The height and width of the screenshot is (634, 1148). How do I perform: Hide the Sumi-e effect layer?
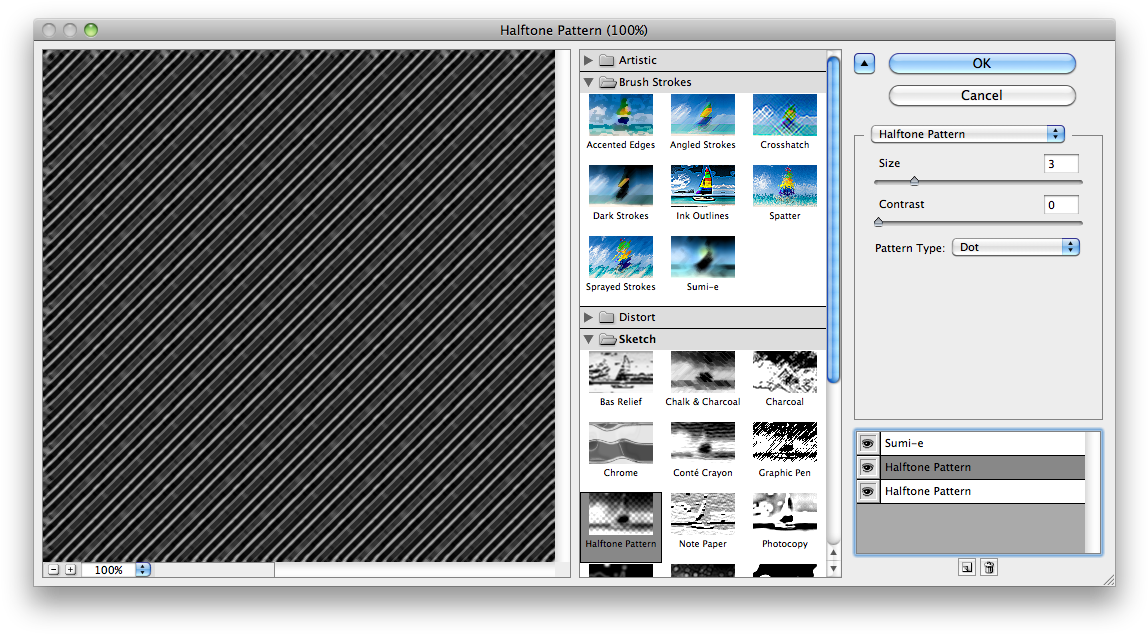pos(867,443)
